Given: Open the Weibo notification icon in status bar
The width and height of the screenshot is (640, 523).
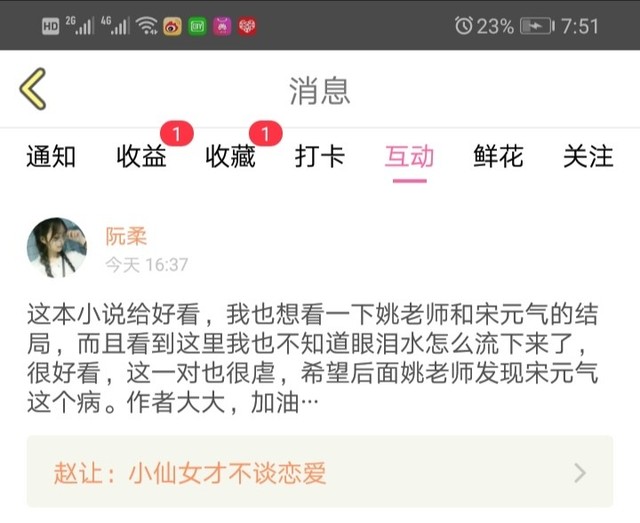Looking at the screenshot, I should (x=172, y=27).
